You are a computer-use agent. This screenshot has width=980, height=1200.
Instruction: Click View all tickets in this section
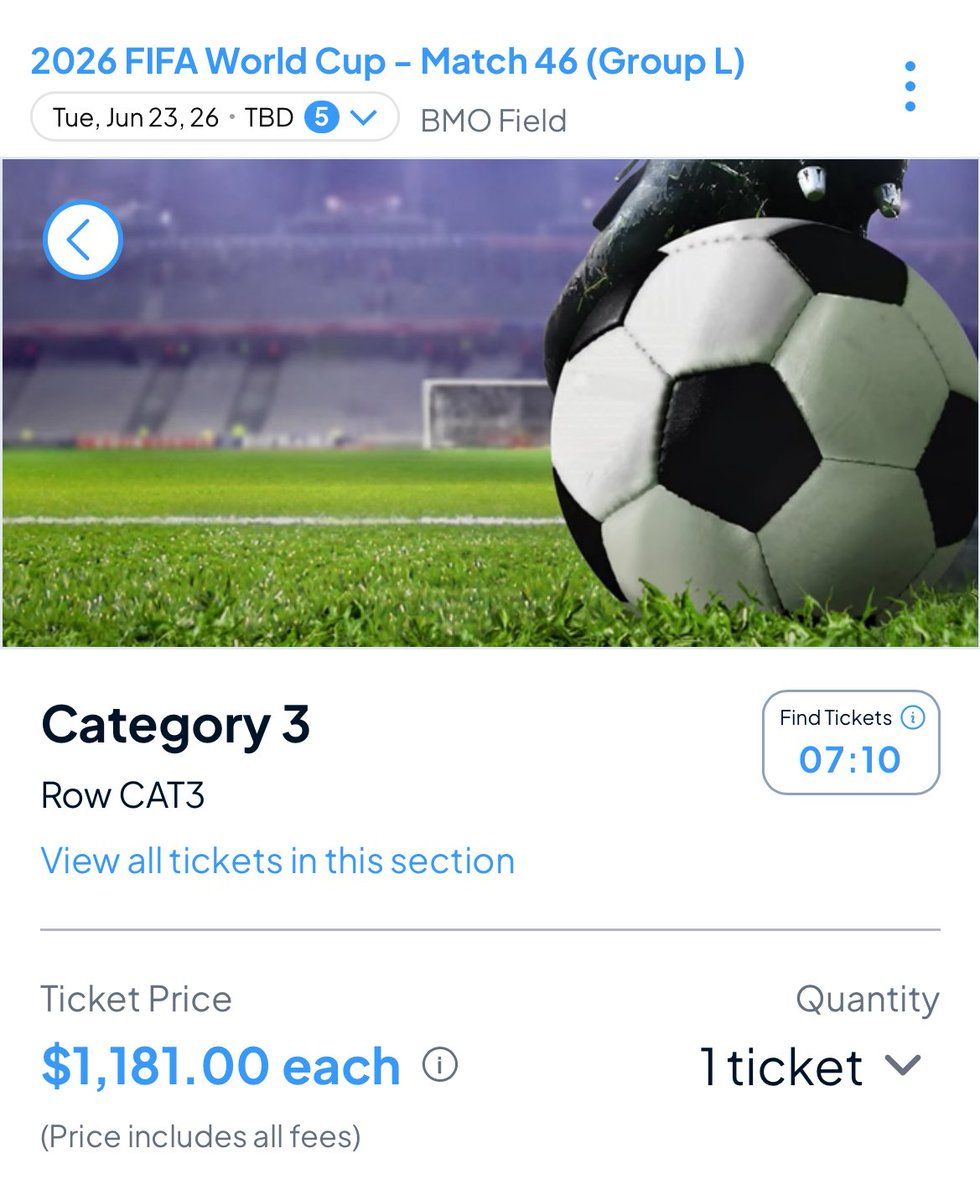coord(277,861)
